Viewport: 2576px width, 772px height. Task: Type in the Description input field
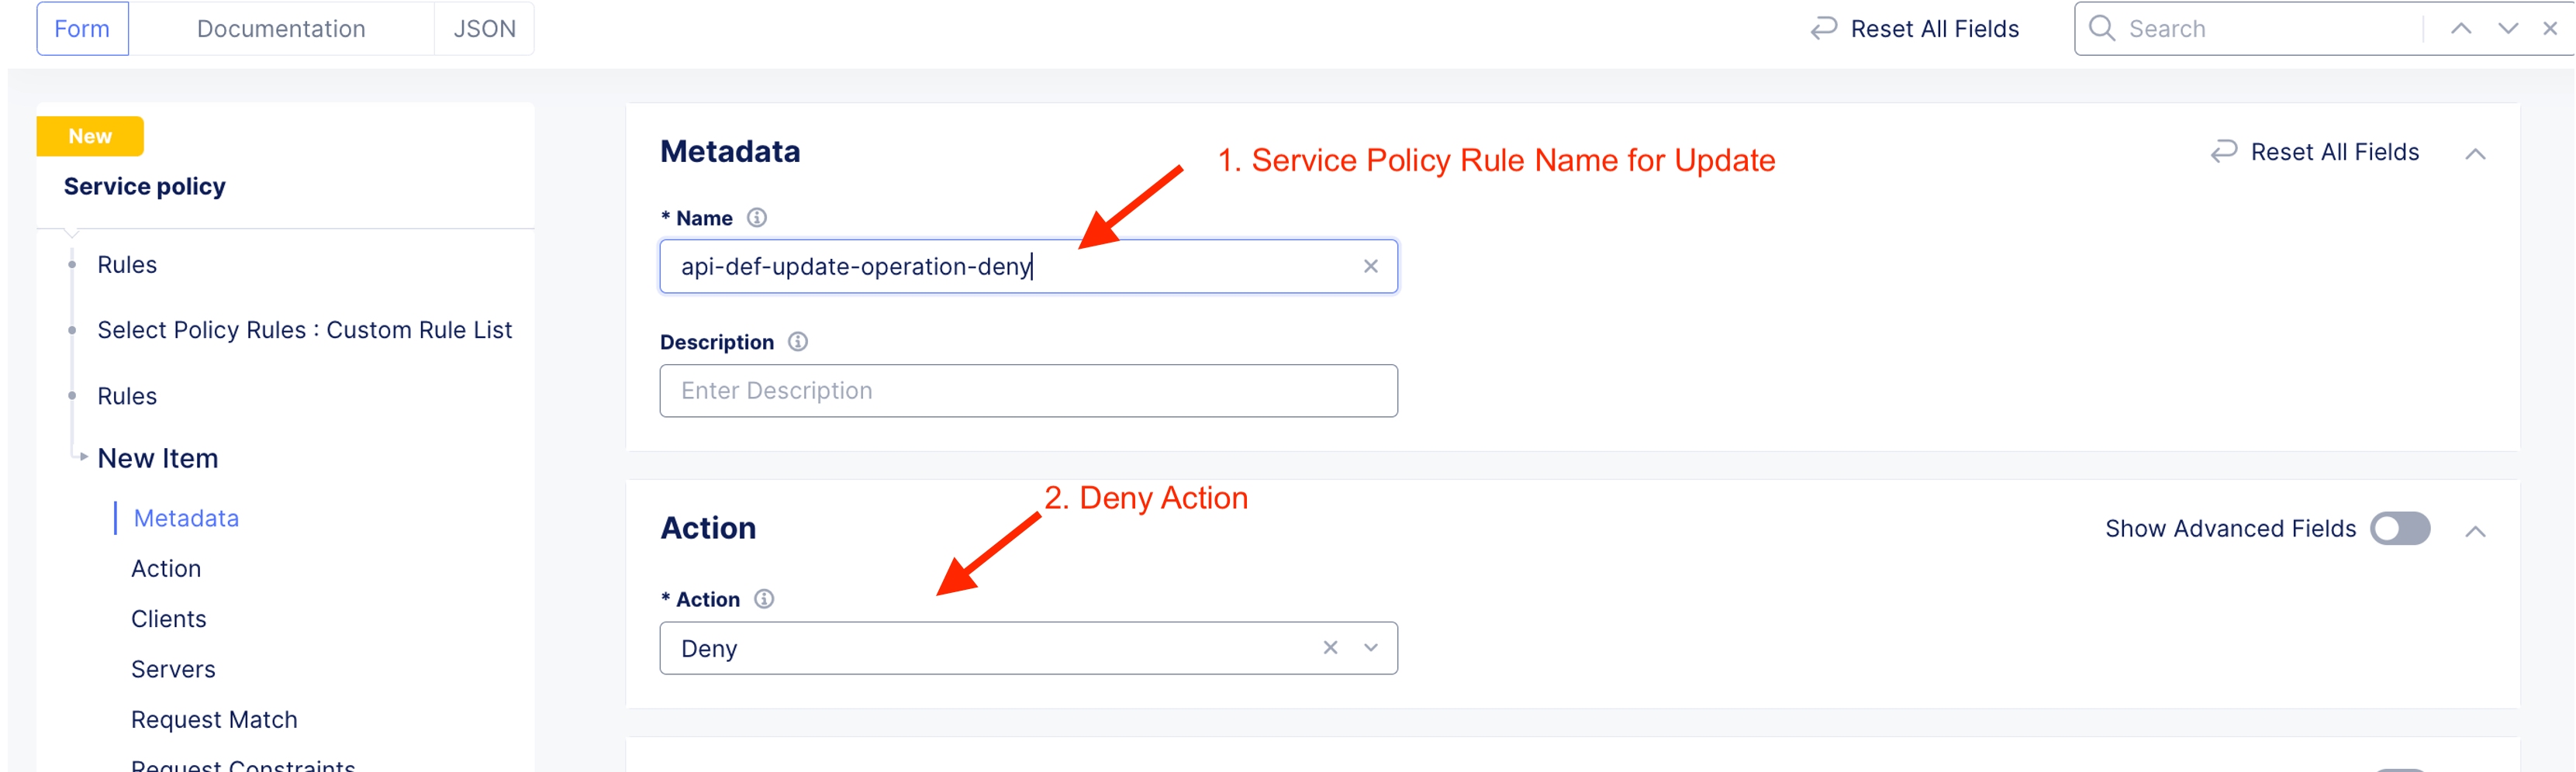1028,391
